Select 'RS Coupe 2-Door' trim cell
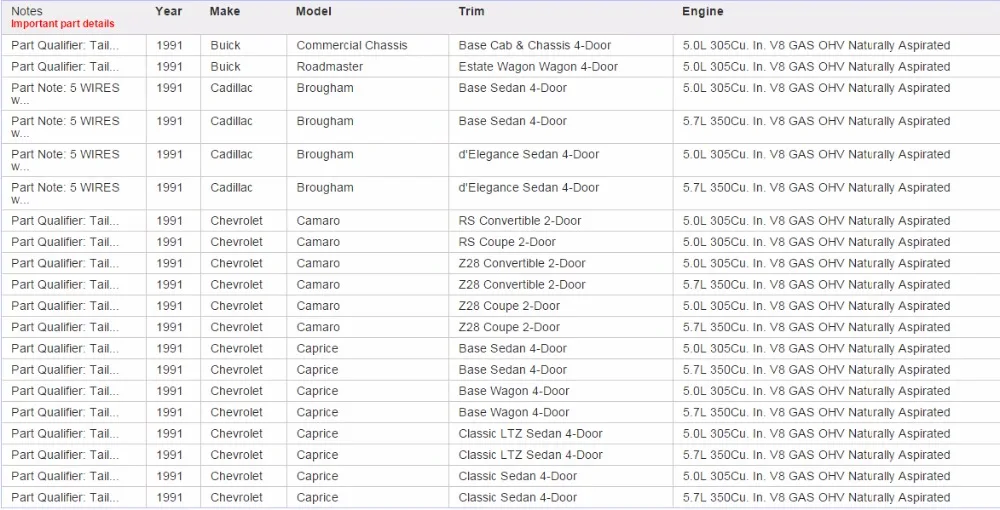Screen dimensions: 1000x510 [x=506, y=242]
